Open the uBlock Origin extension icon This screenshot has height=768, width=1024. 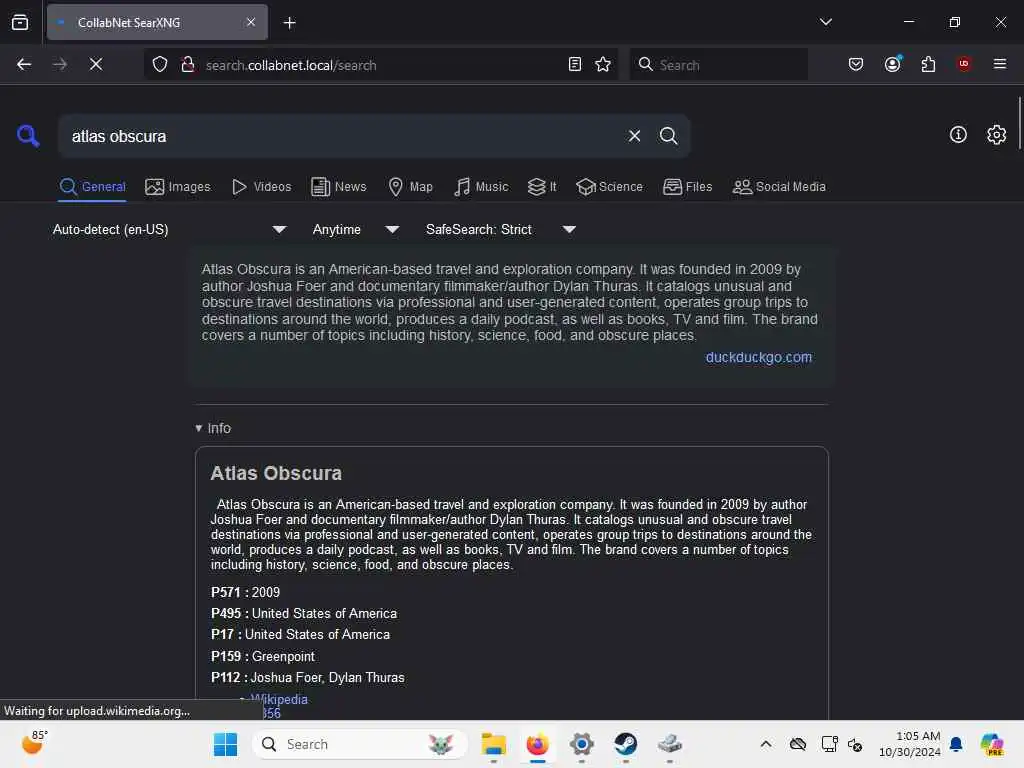(x=963, y=64)
